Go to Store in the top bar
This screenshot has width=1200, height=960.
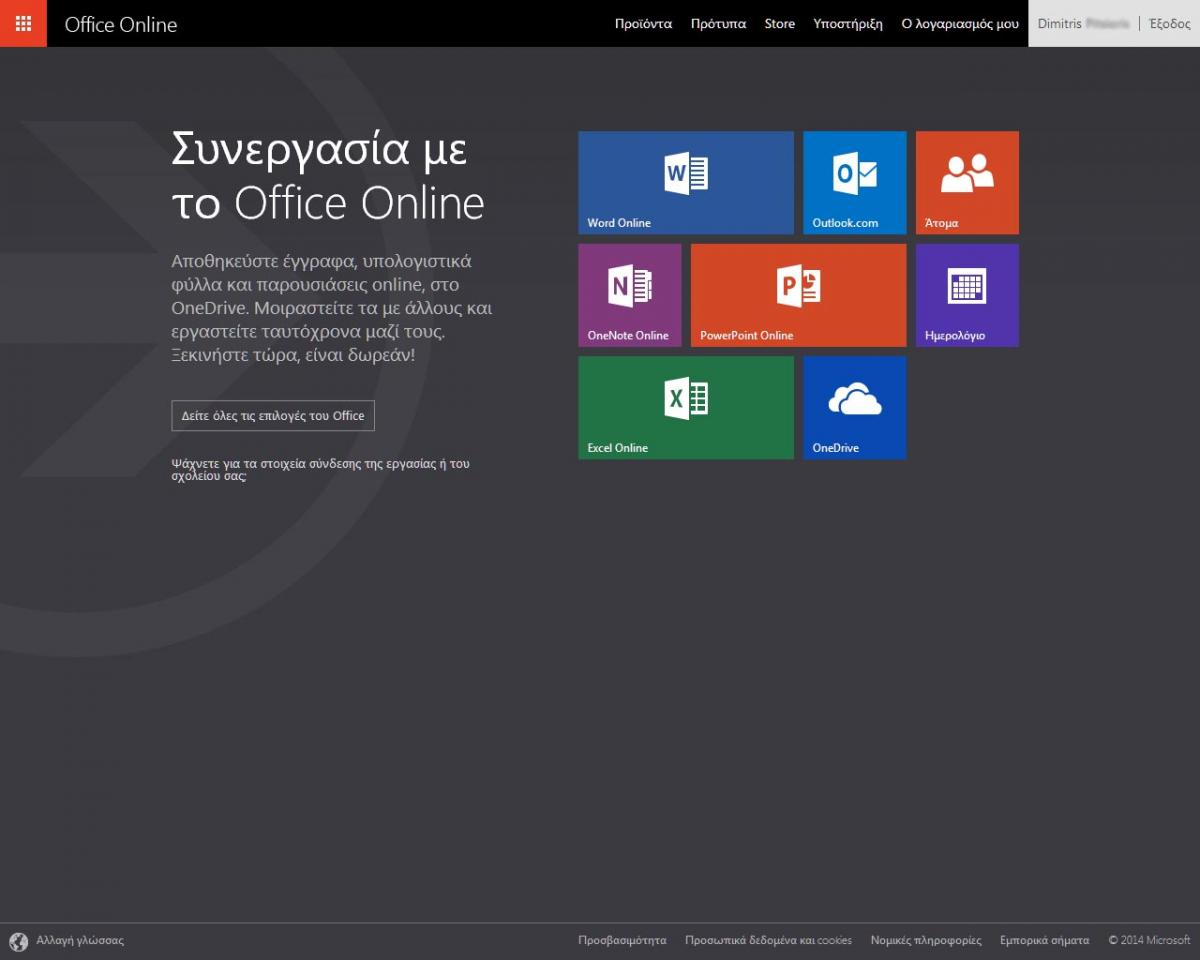[780, 24]
